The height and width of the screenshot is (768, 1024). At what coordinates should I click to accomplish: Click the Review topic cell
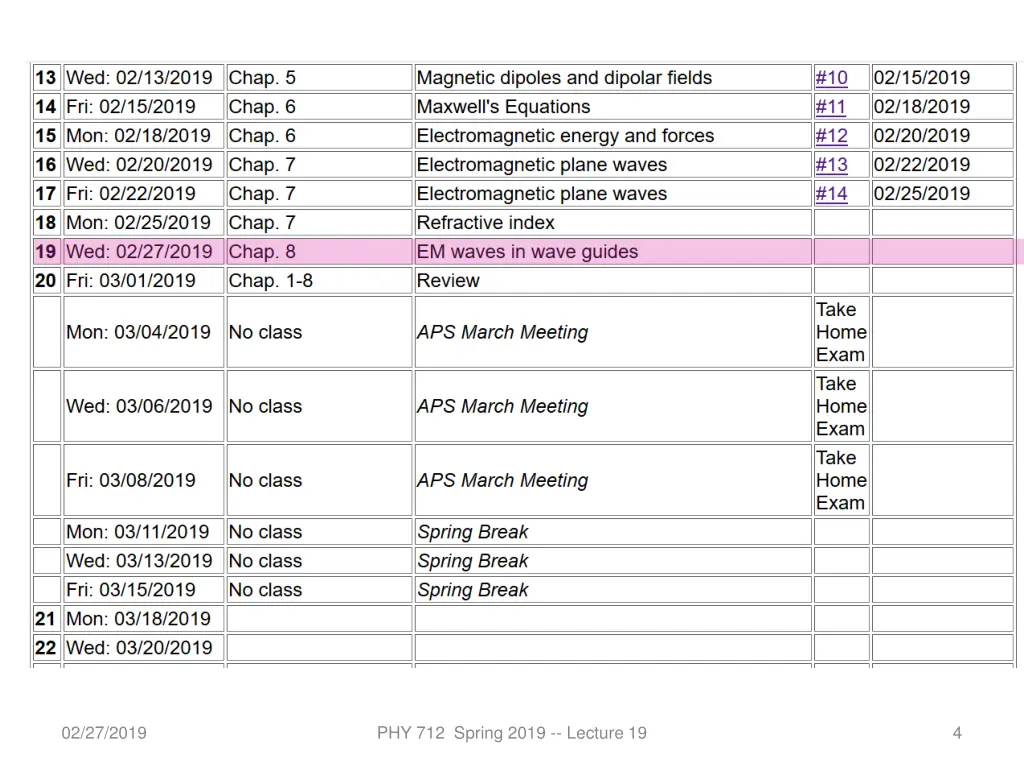[x=613, y=281]
